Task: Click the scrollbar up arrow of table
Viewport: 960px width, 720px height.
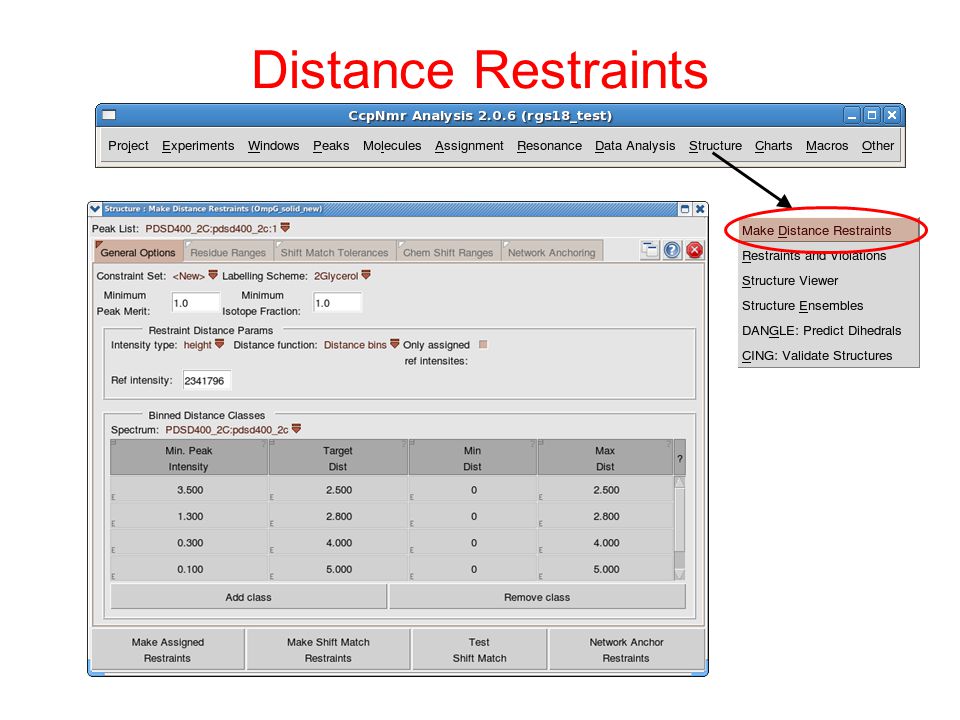Action: click(680, 482)
